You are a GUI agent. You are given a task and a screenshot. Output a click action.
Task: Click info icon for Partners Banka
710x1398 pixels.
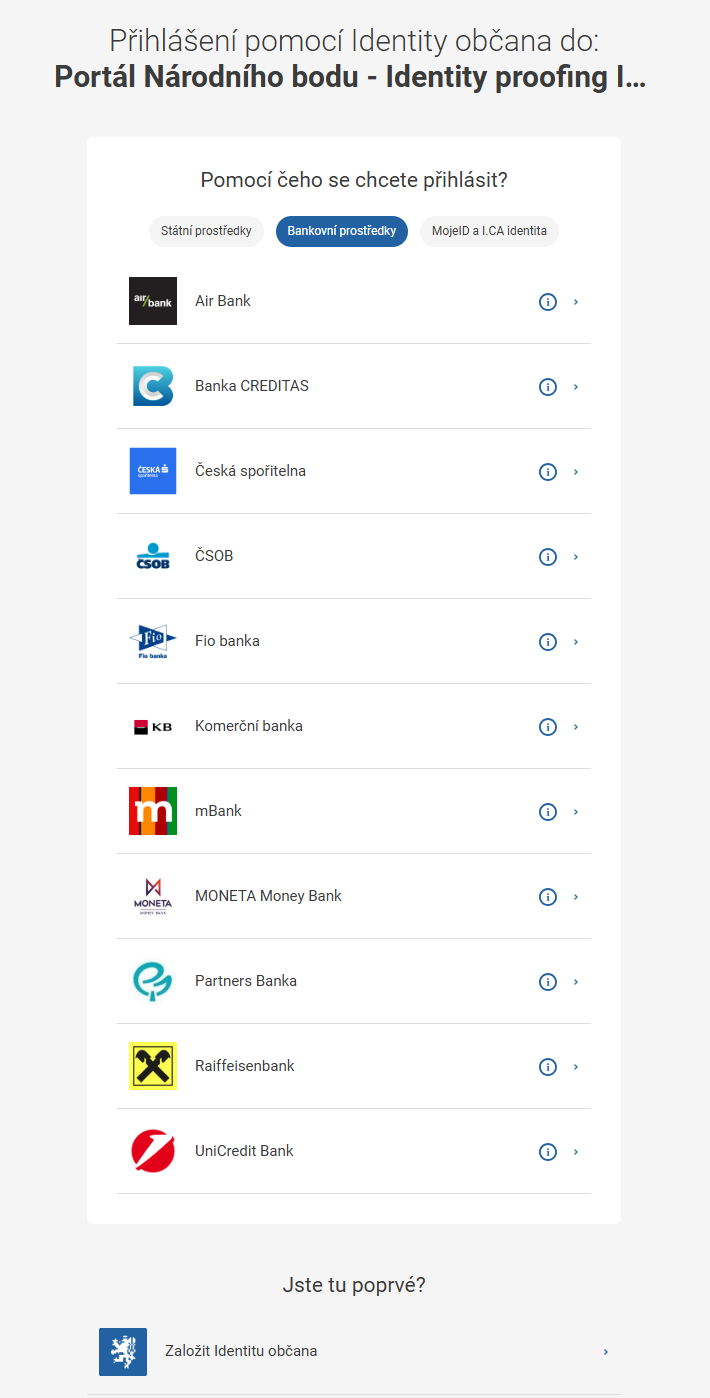click(x=547, y=981)
